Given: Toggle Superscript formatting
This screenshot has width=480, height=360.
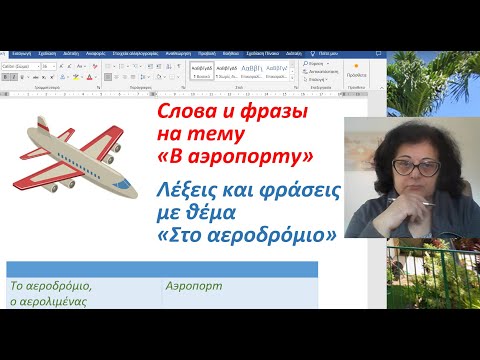Looking at the screenshot, I should (52, 77).
